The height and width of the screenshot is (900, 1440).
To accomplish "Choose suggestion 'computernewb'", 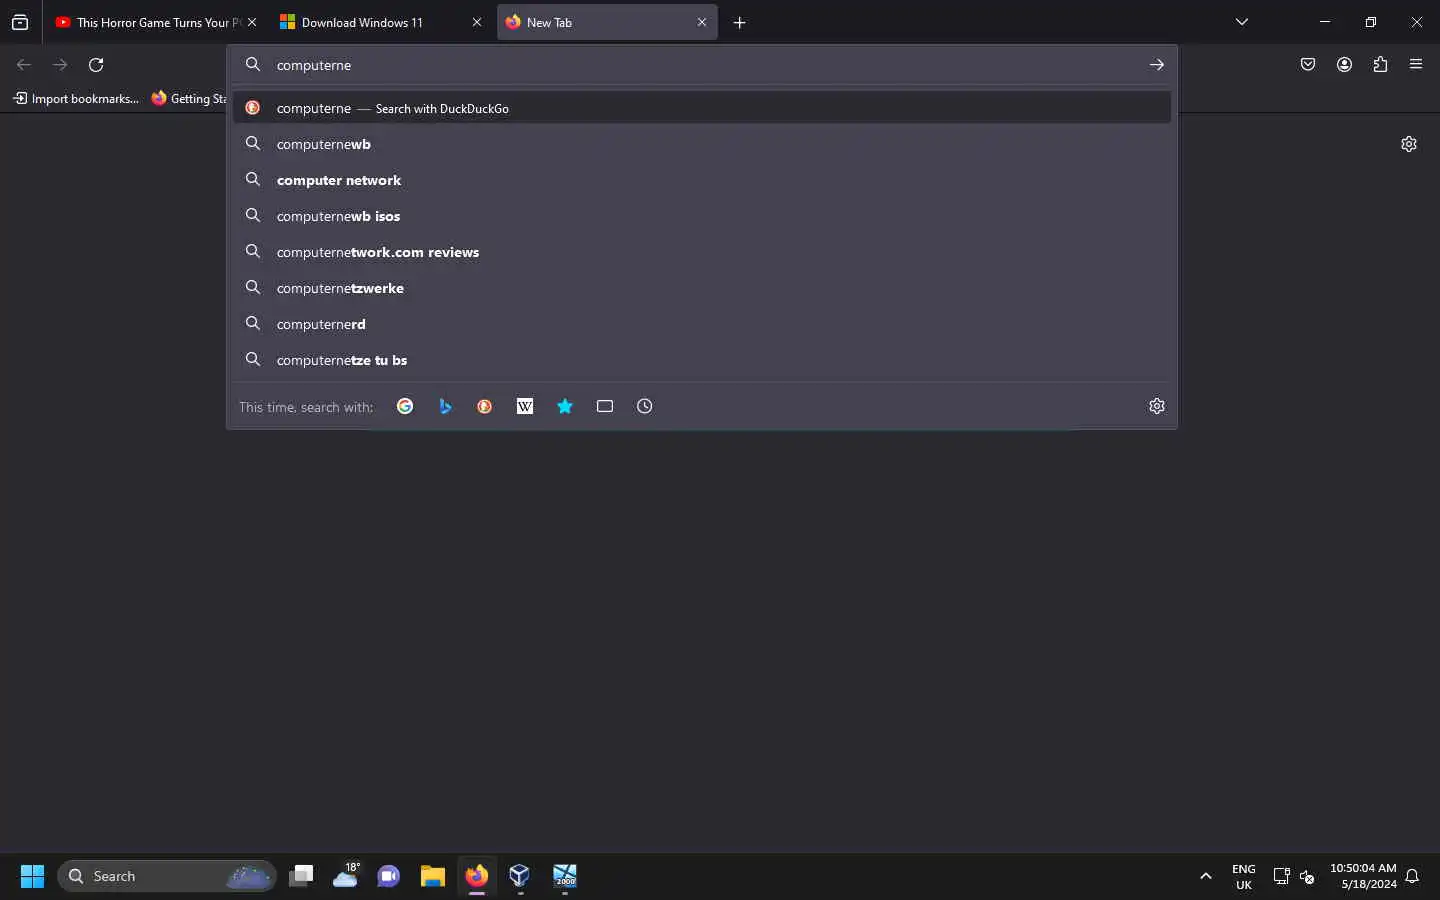I will point(702,144).
